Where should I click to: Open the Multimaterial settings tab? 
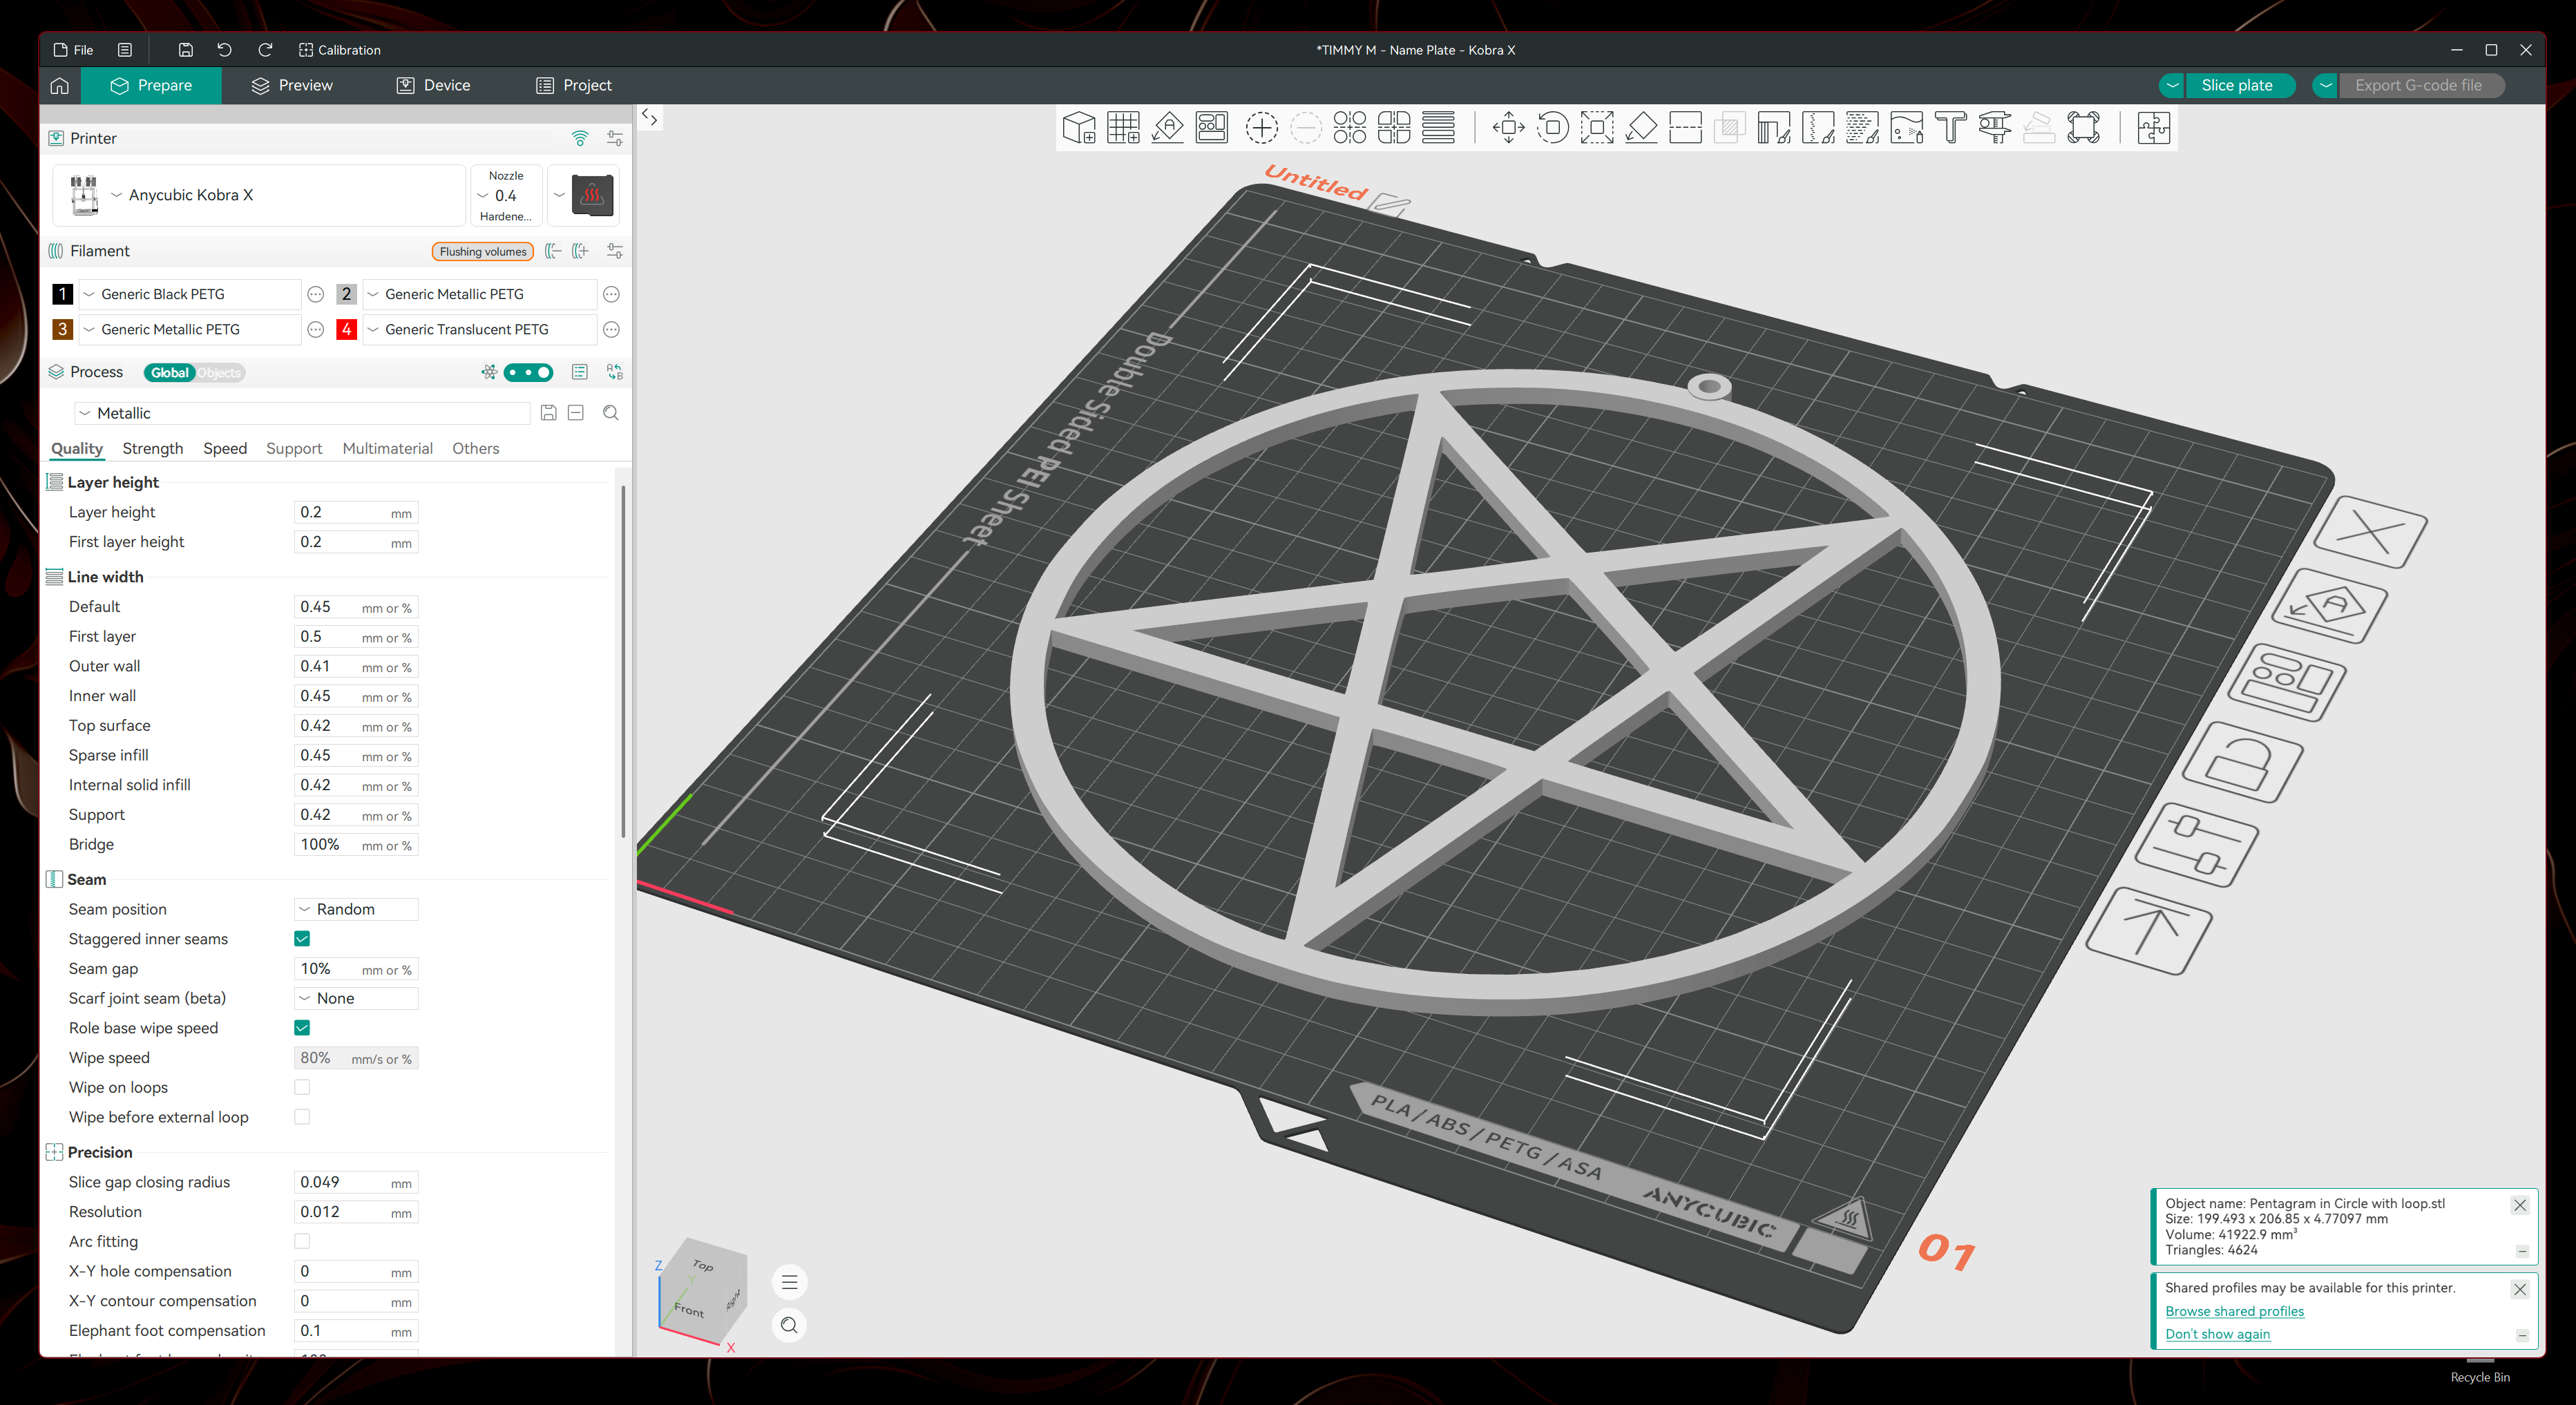point(387,448)
